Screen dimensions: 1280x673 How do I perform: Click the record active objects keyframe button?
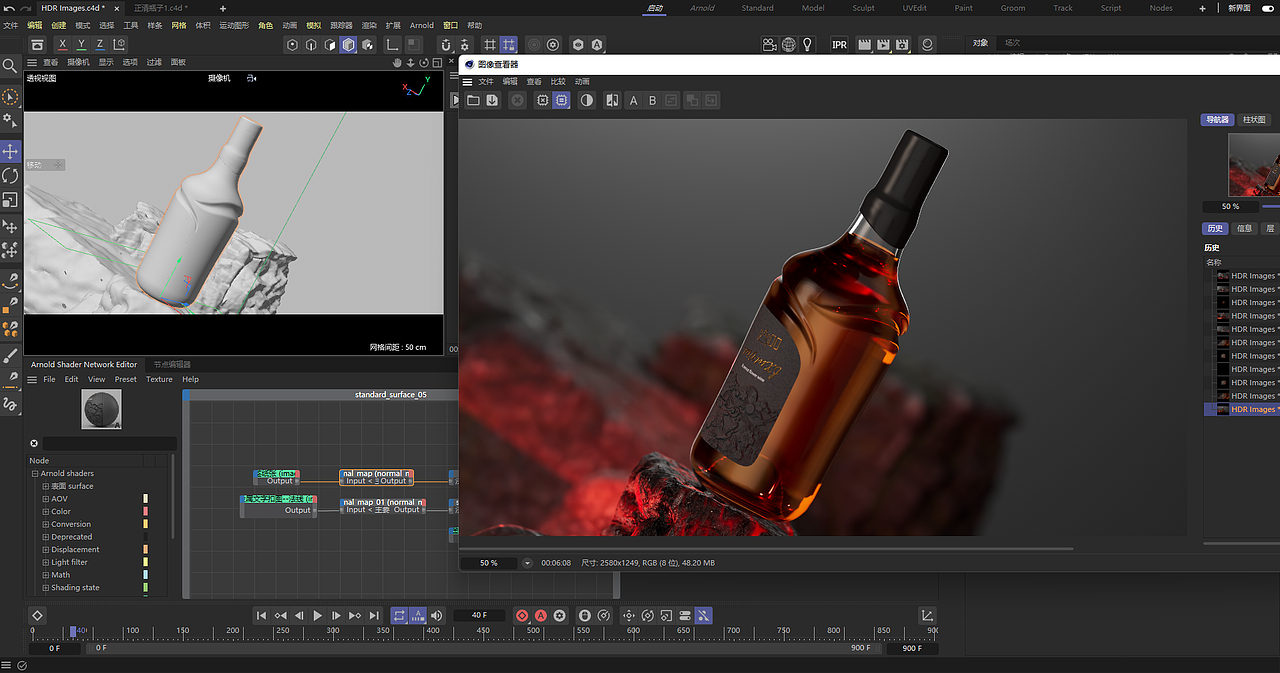point(522,616)
